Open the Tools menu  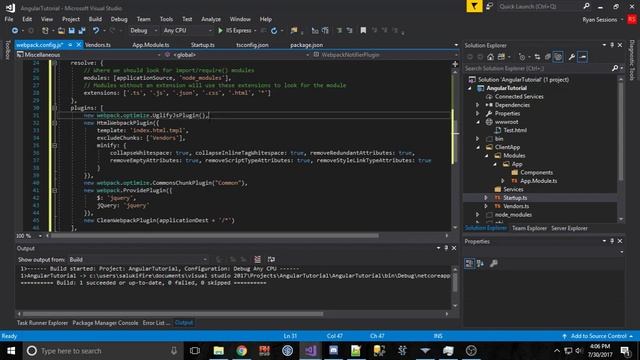pos(166,19)
